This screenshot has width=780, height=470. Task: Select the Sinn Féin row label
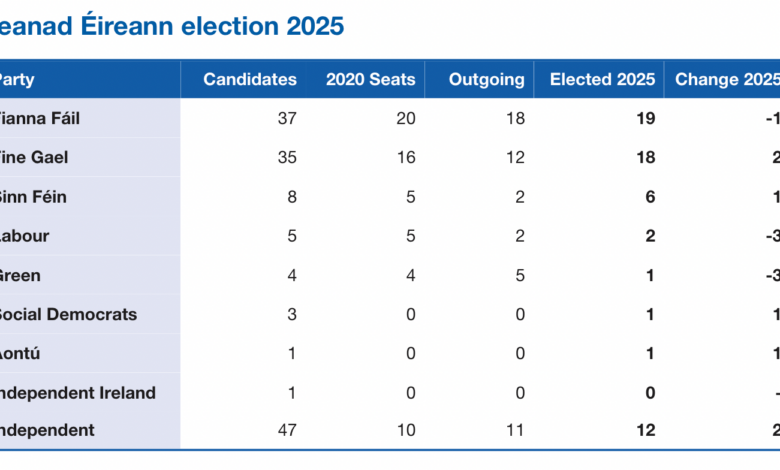click(x=33, y=197)
